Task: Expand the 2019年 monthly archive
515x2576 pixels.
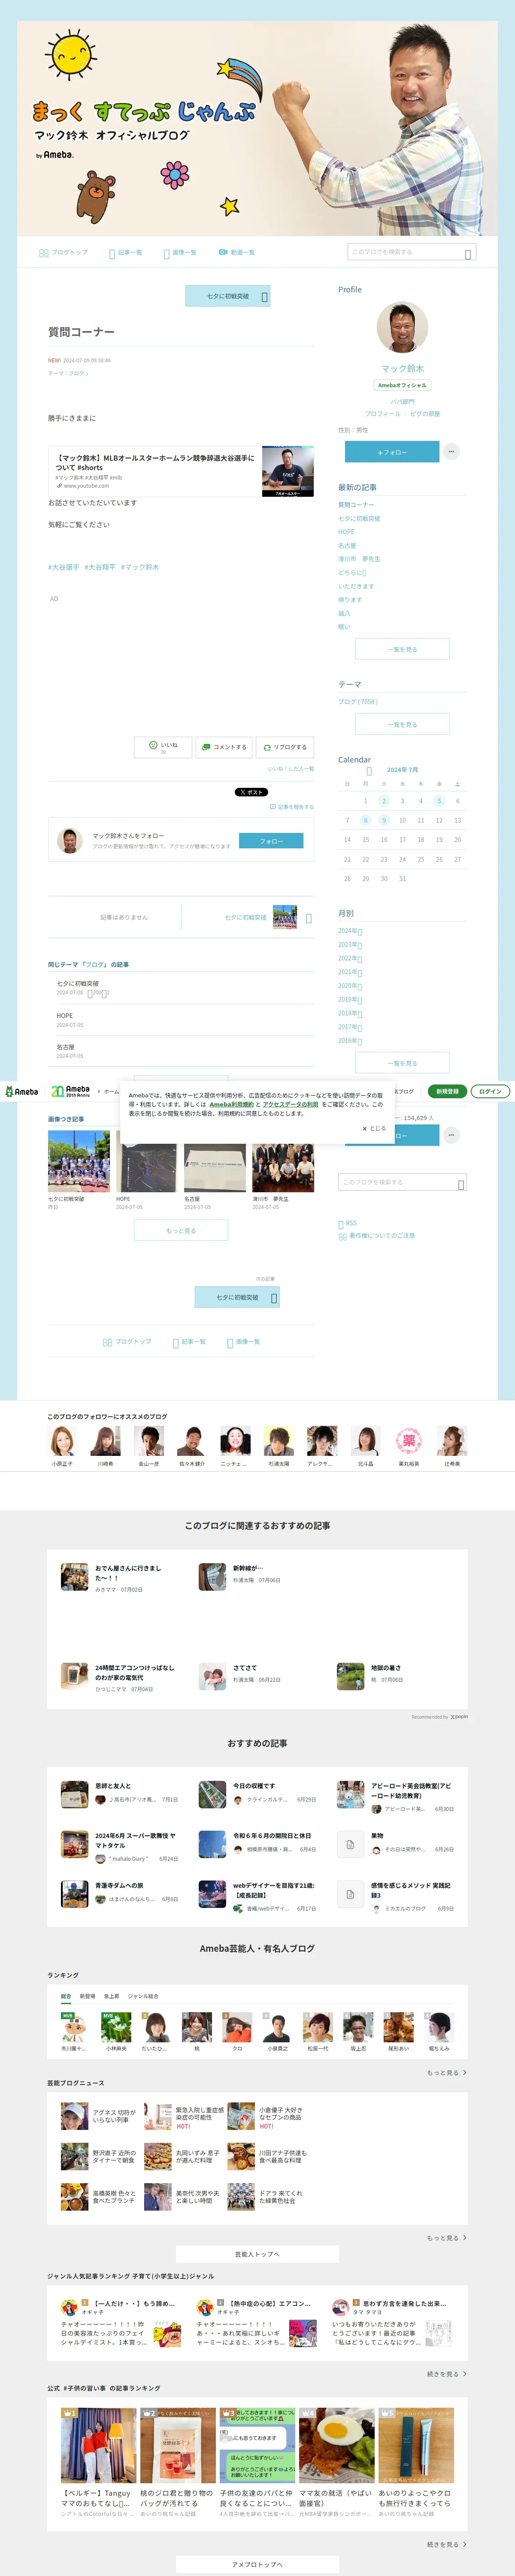Action: pyautogui.click(x=350, y=999)
